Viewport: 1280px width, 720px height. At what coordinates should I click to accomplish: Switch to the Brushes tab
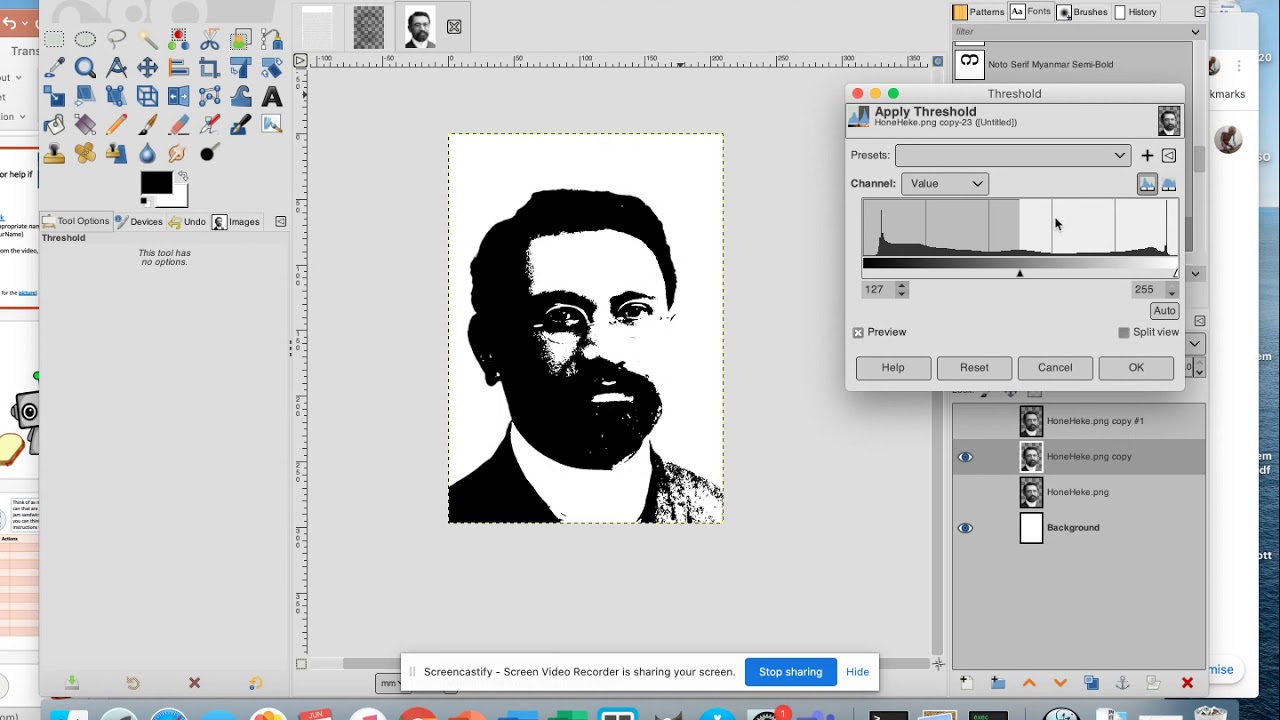click(x=1082, y=12)
